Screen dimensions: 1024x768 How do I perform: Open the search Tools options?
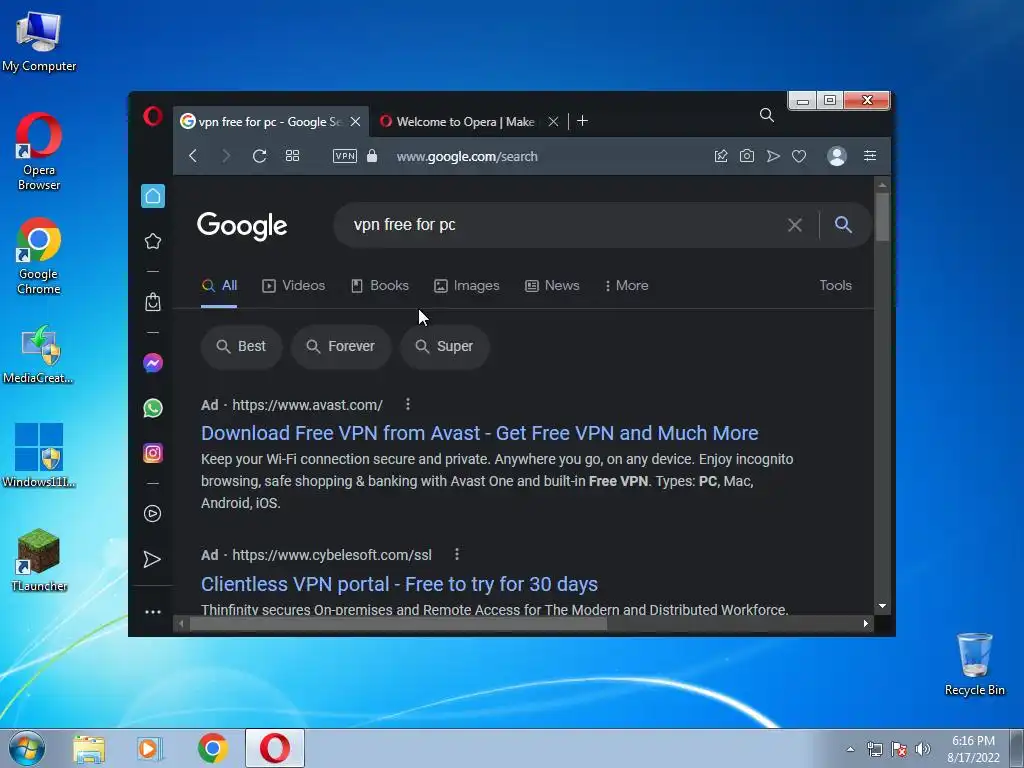835,285
